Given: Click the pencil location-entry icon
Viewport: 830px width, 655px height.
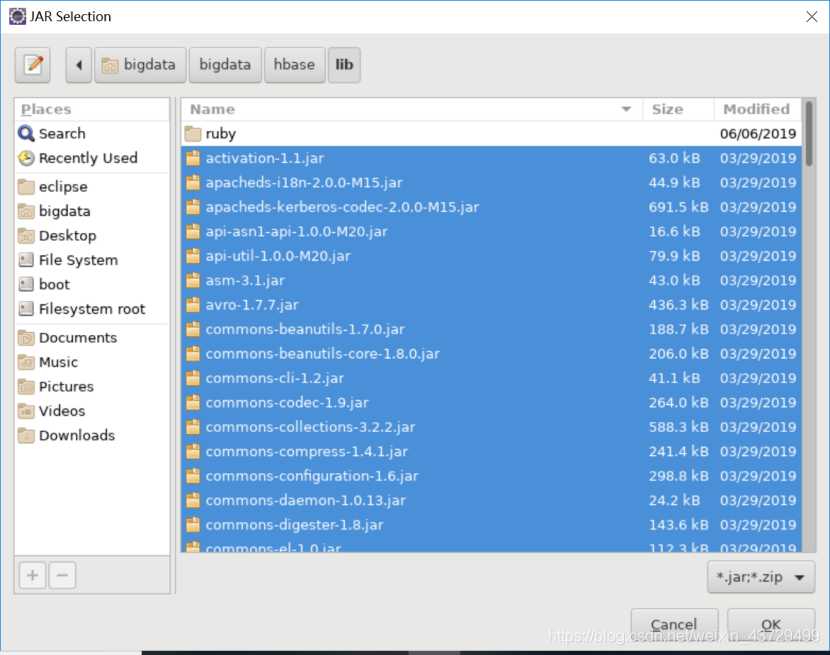Looking at the screenshot, I should click(32, 64).
